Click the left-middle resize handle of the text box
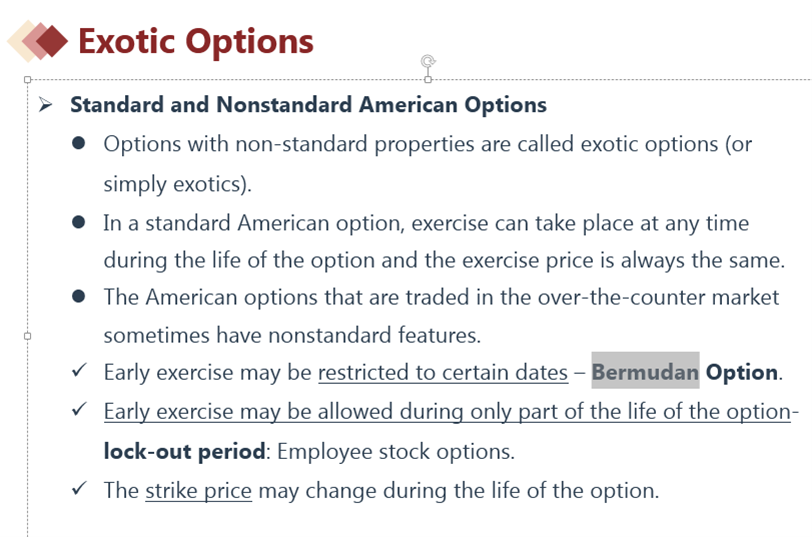 pos(28,336)
